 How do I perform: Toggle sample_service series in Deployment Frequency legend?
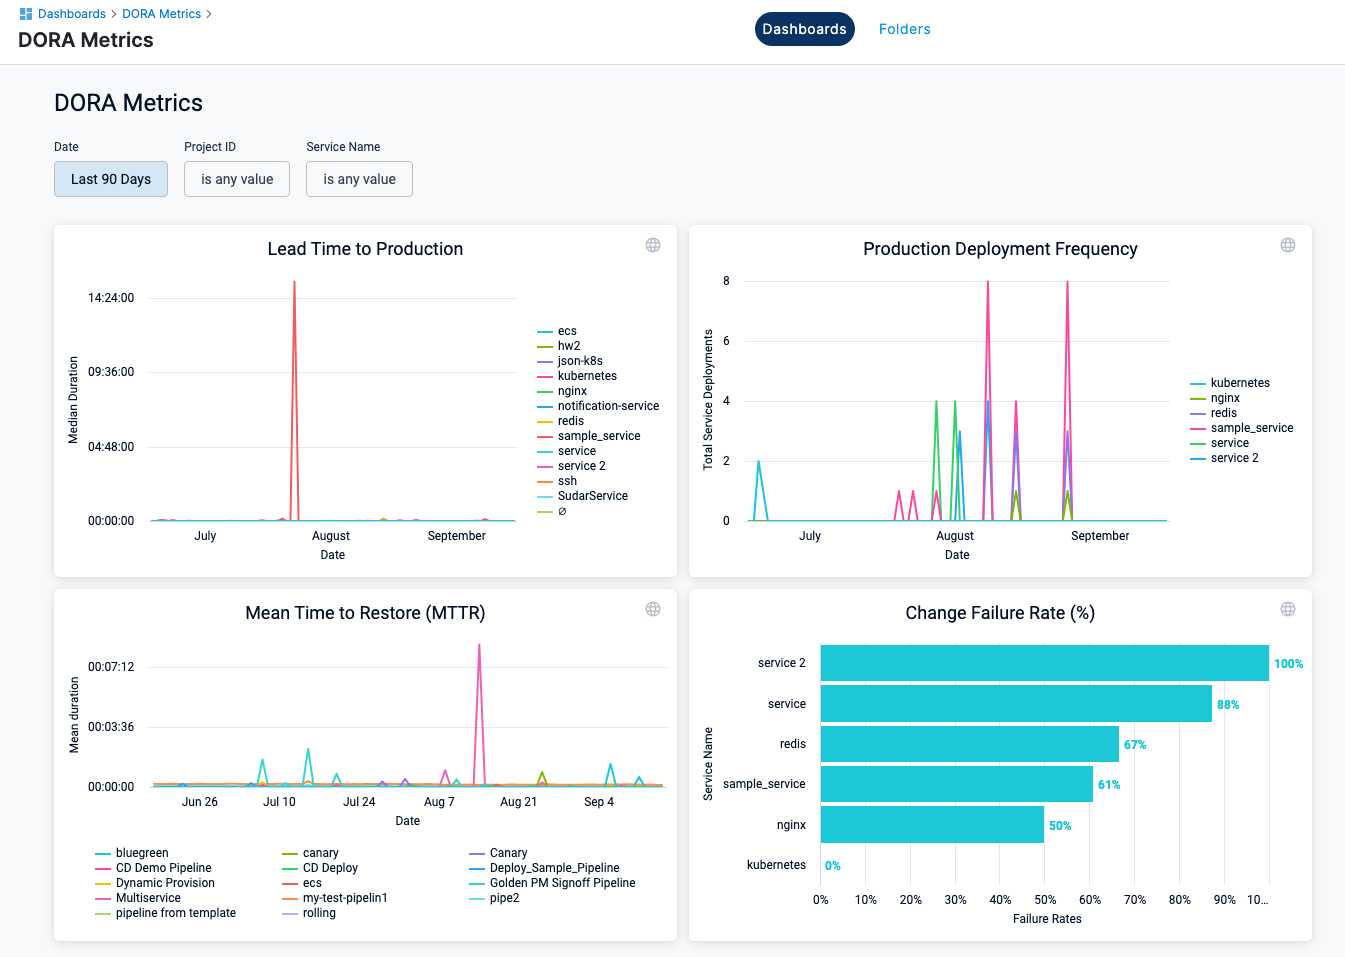1251,428
